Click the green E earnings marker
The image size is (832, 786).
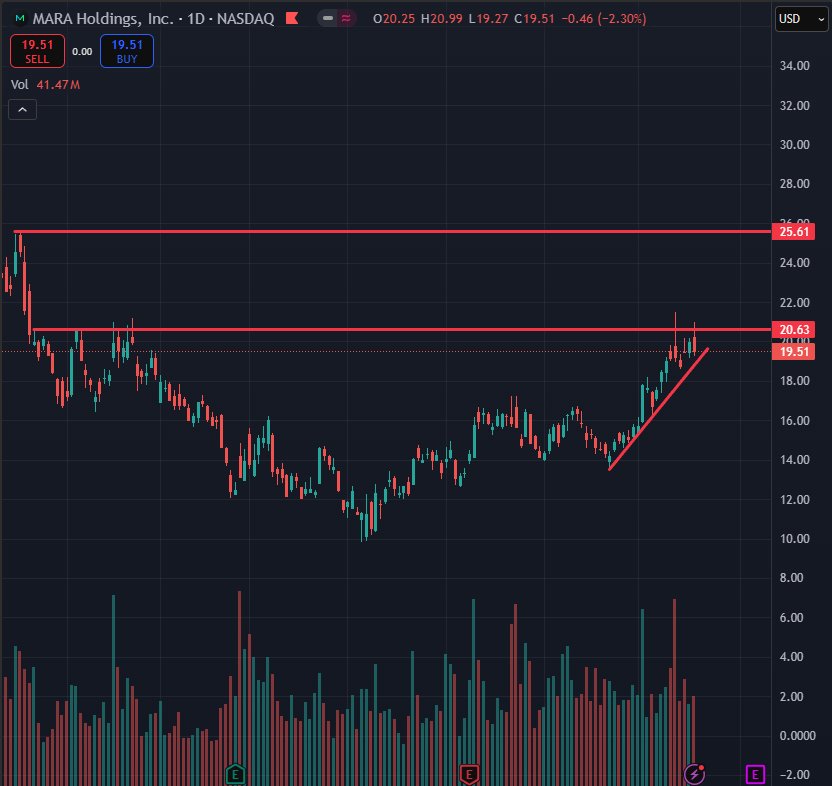[235, 775]
